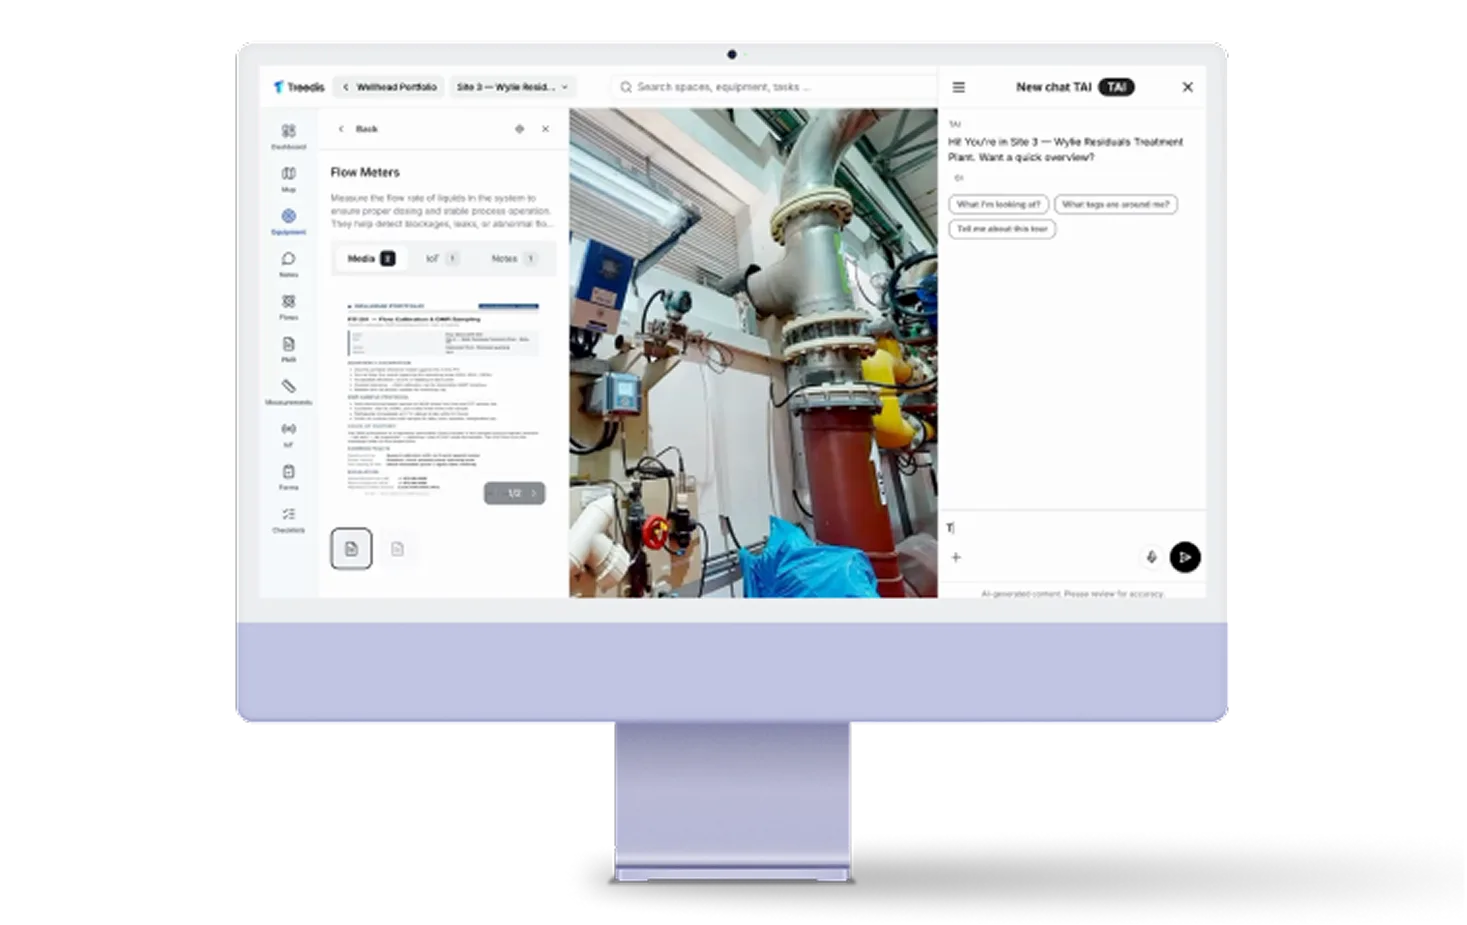Locate equipment with the target icon

click(519, 129)
